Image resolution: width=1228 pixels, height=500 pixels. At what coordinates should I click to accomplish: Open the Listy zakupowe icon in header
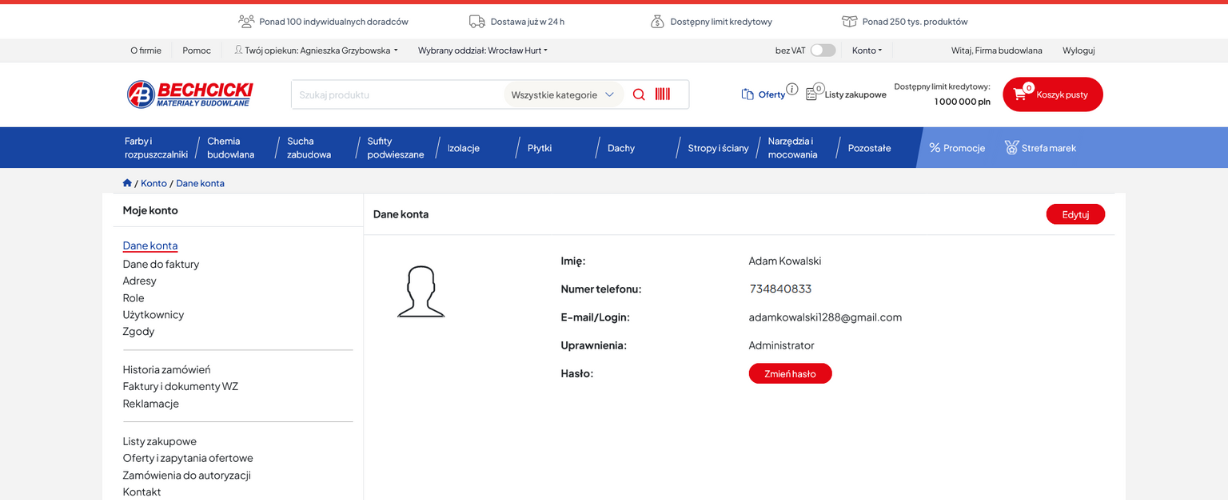coord(813,93)
